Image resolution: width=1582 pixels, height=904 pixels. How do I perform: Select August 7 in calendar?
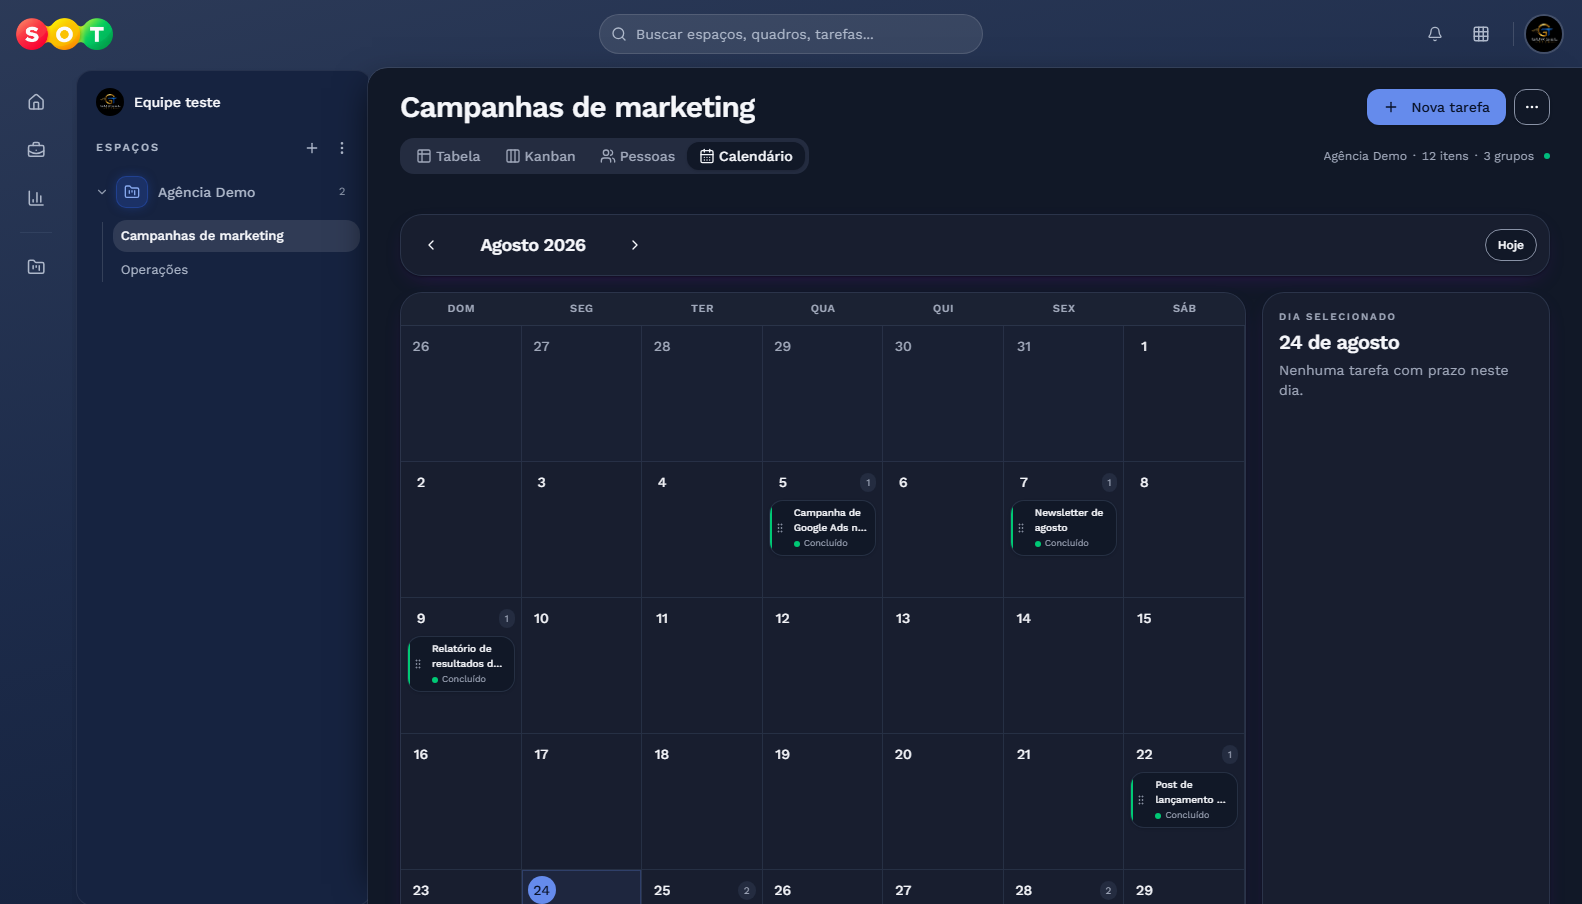click(1024, 482)
